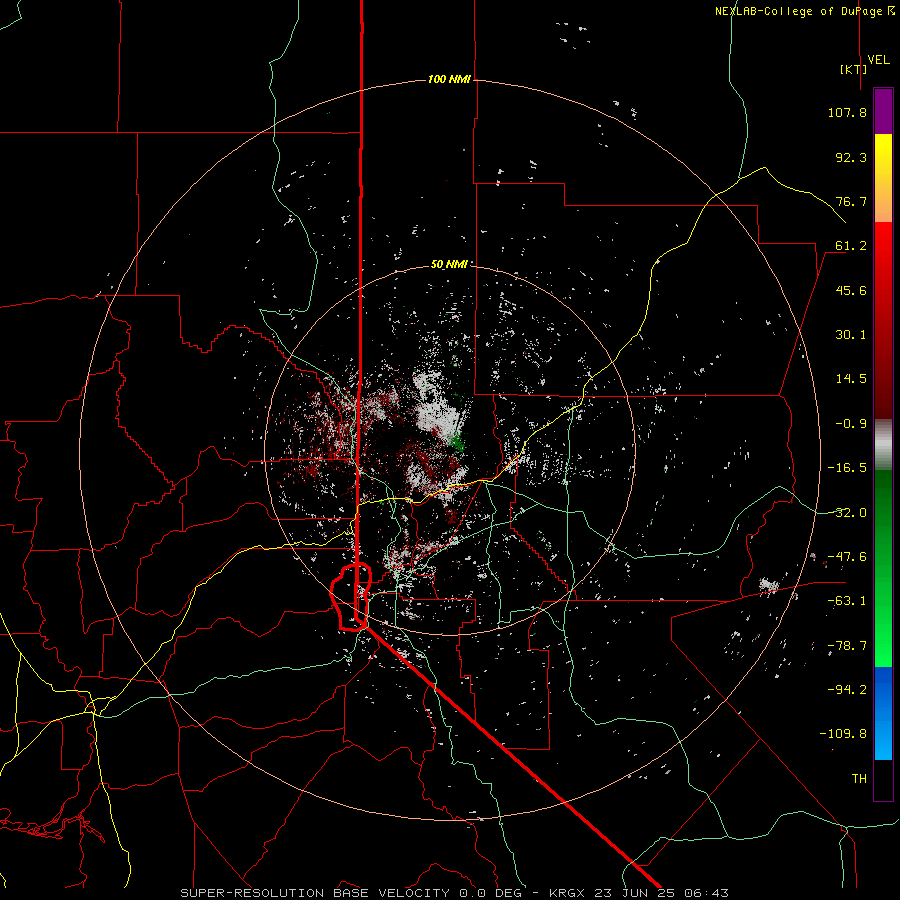Image resolution: width=900 pixels, height=900 pixels.
Task: Select the 76.7 scale value
Action: (851, 201)
